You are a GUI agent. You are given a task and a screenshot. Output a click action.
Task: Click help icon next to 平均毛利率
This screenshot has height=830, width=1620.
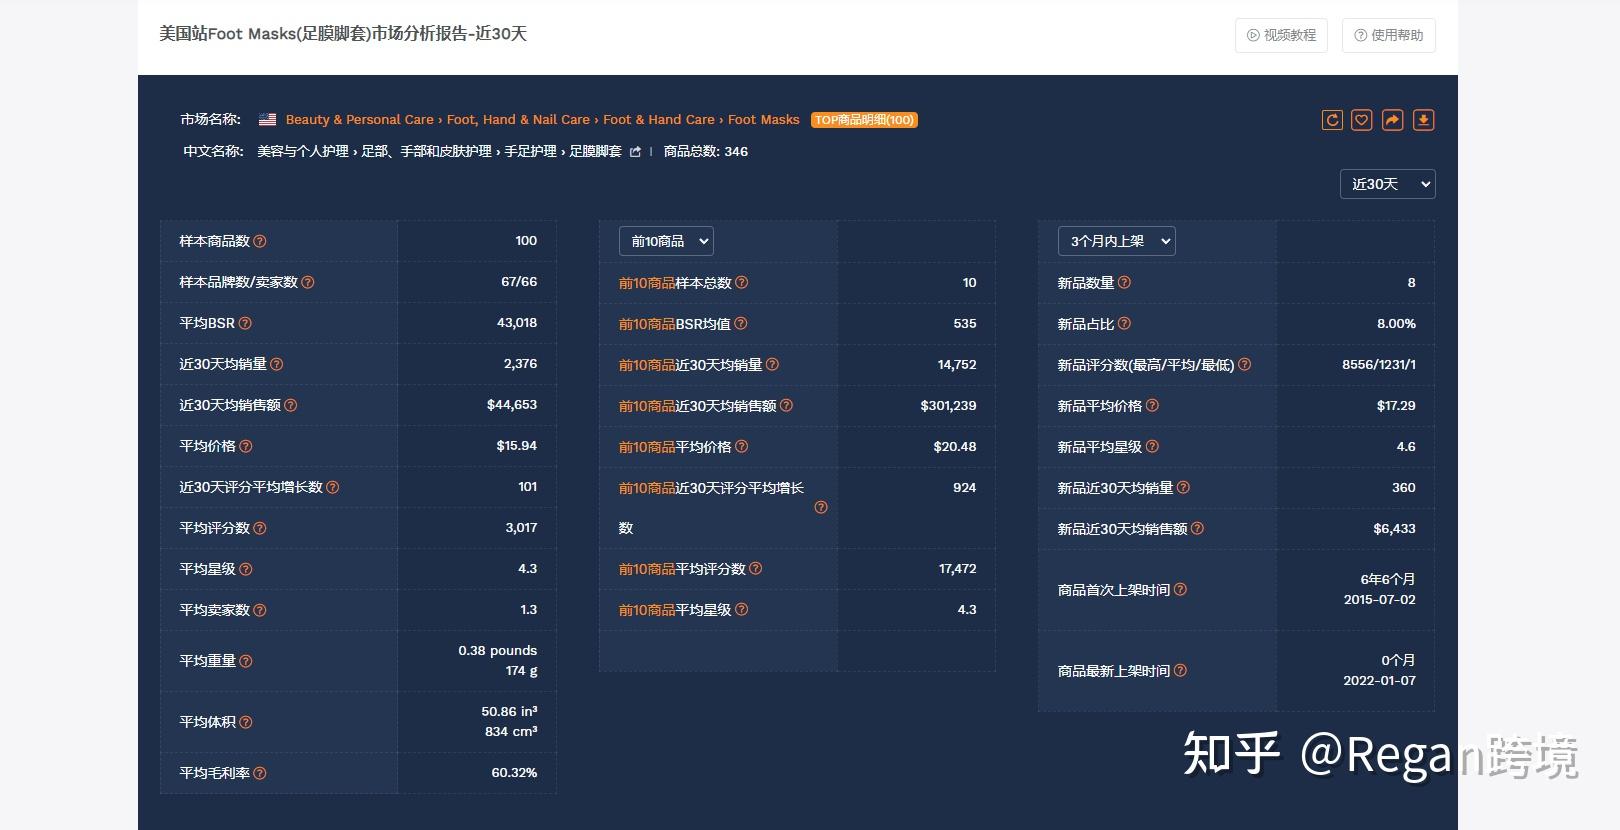coord(260,773)
